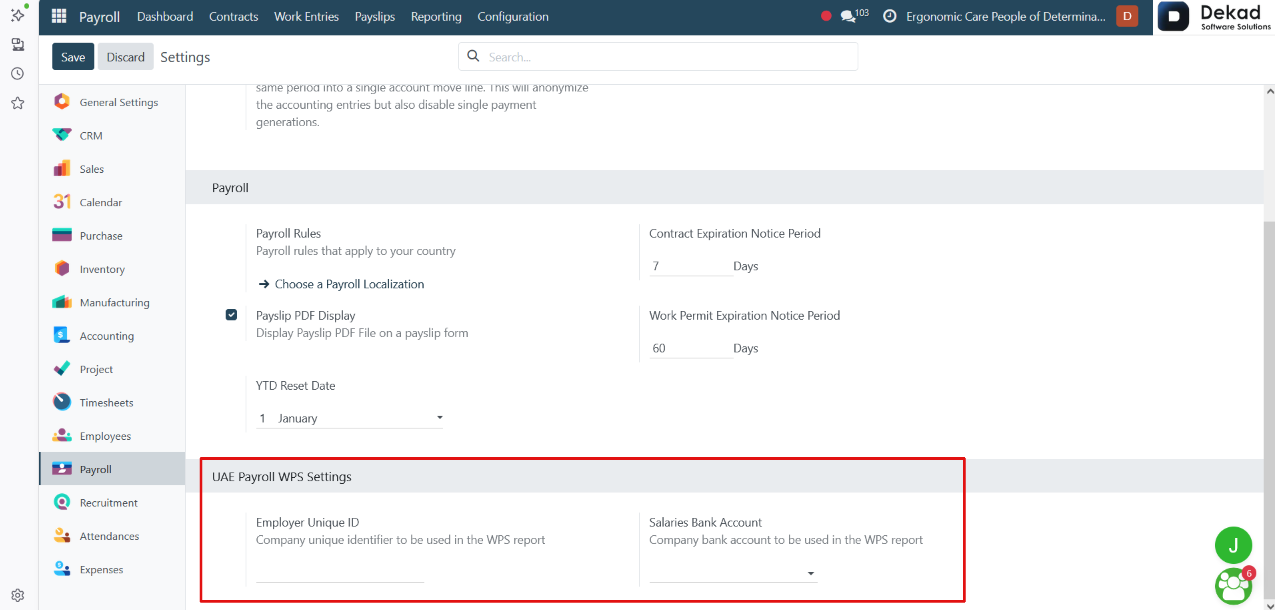The image size is (1275, 610).
Task: Click the Employees app icon
Action: click(62, 436)
